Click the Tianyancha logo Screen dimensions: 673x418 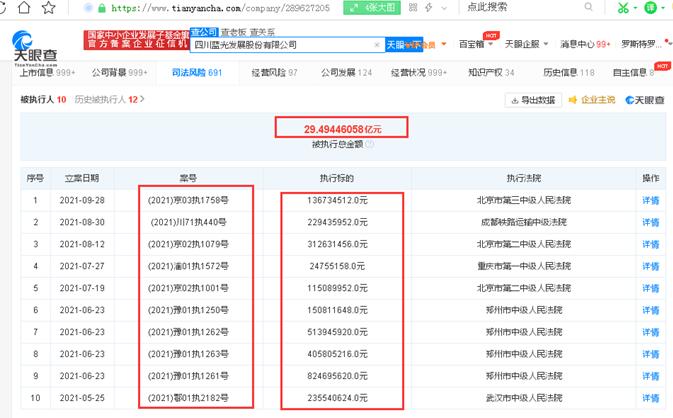click(x=34, y=48)
